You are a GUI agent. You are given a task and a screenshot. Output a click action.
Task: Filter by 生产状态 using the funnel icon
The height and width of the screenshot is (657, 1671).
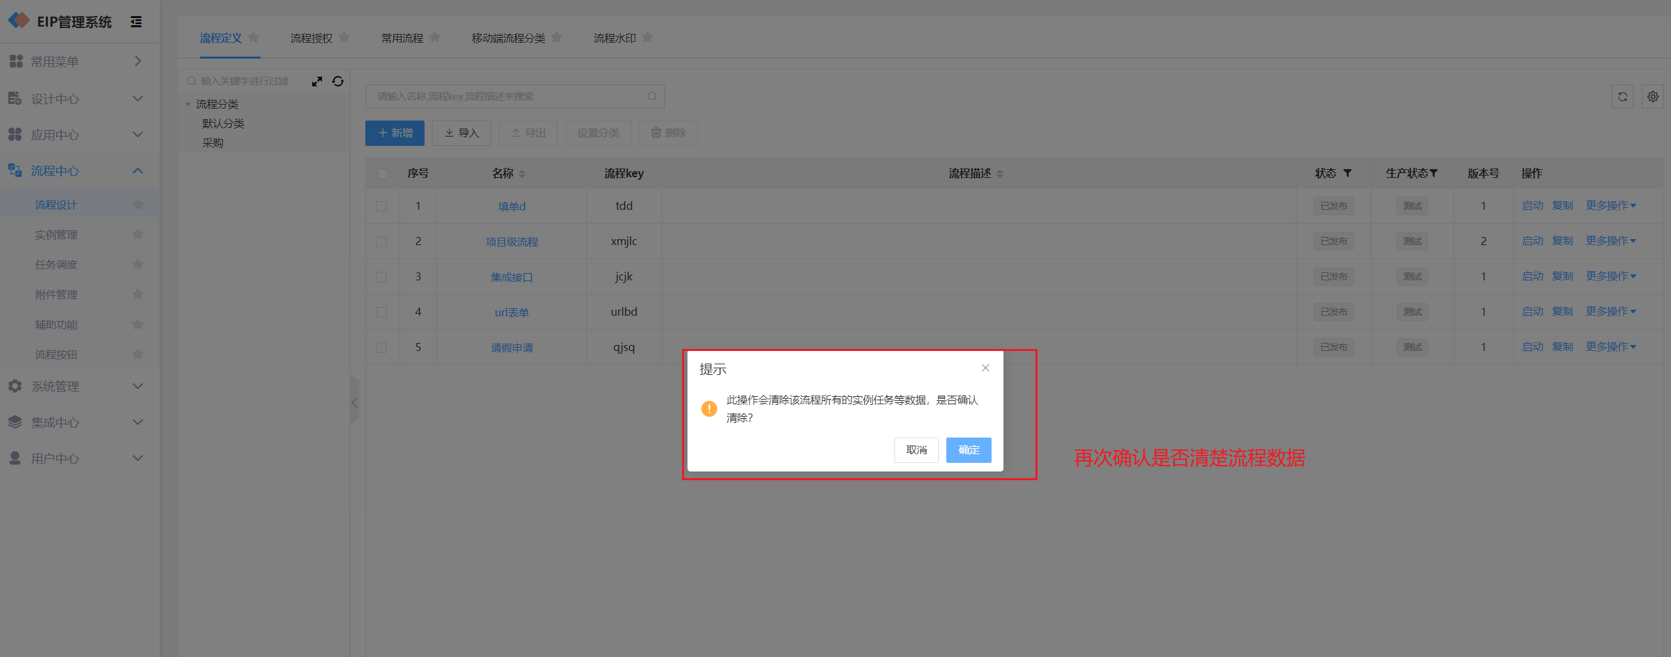coord(1434,173)
